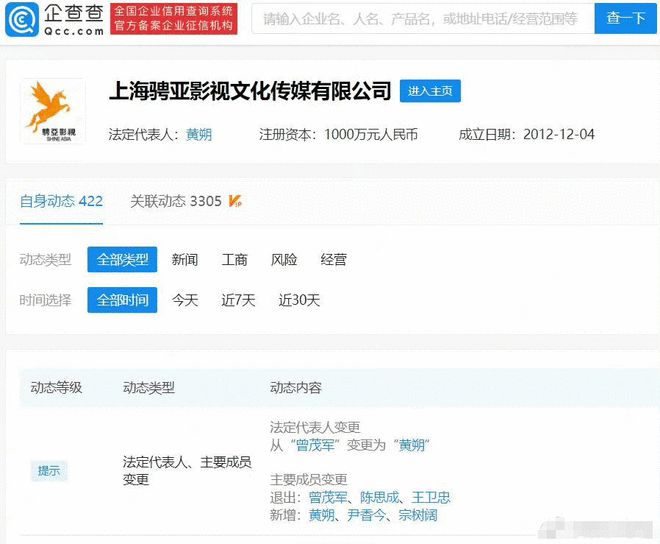Click the 进入主页 button
The height and width of the screenshot is (544, 660).
pos(430,91)
